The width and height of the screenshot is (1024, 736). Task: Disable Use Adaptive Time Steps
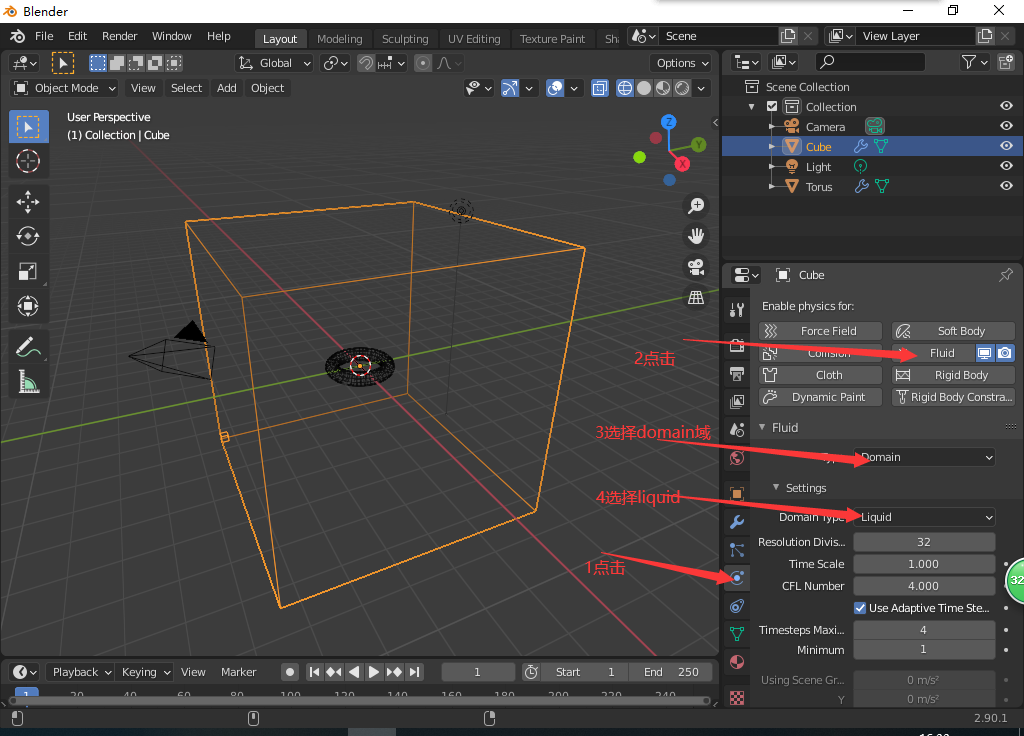point(860,607)
